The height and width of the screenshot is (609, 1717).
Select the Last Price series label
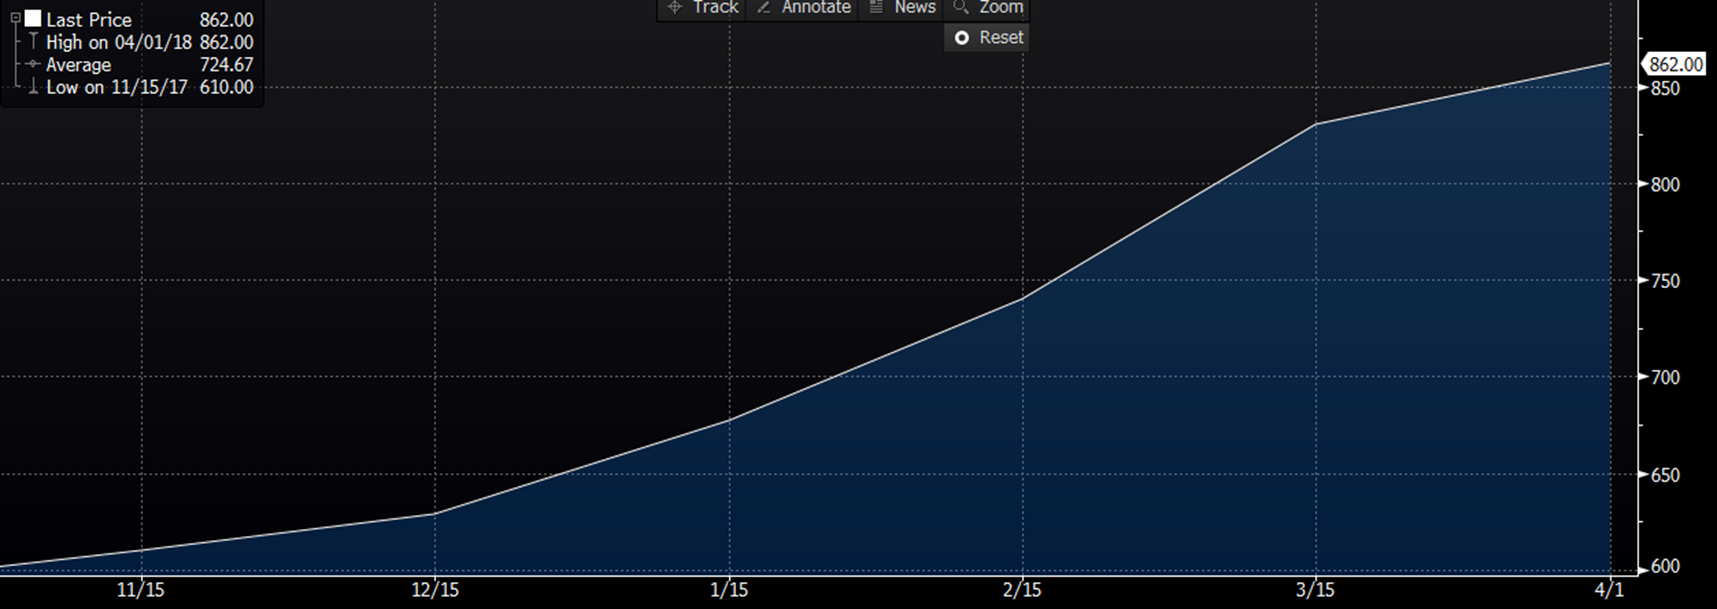[x=89, y=20]
